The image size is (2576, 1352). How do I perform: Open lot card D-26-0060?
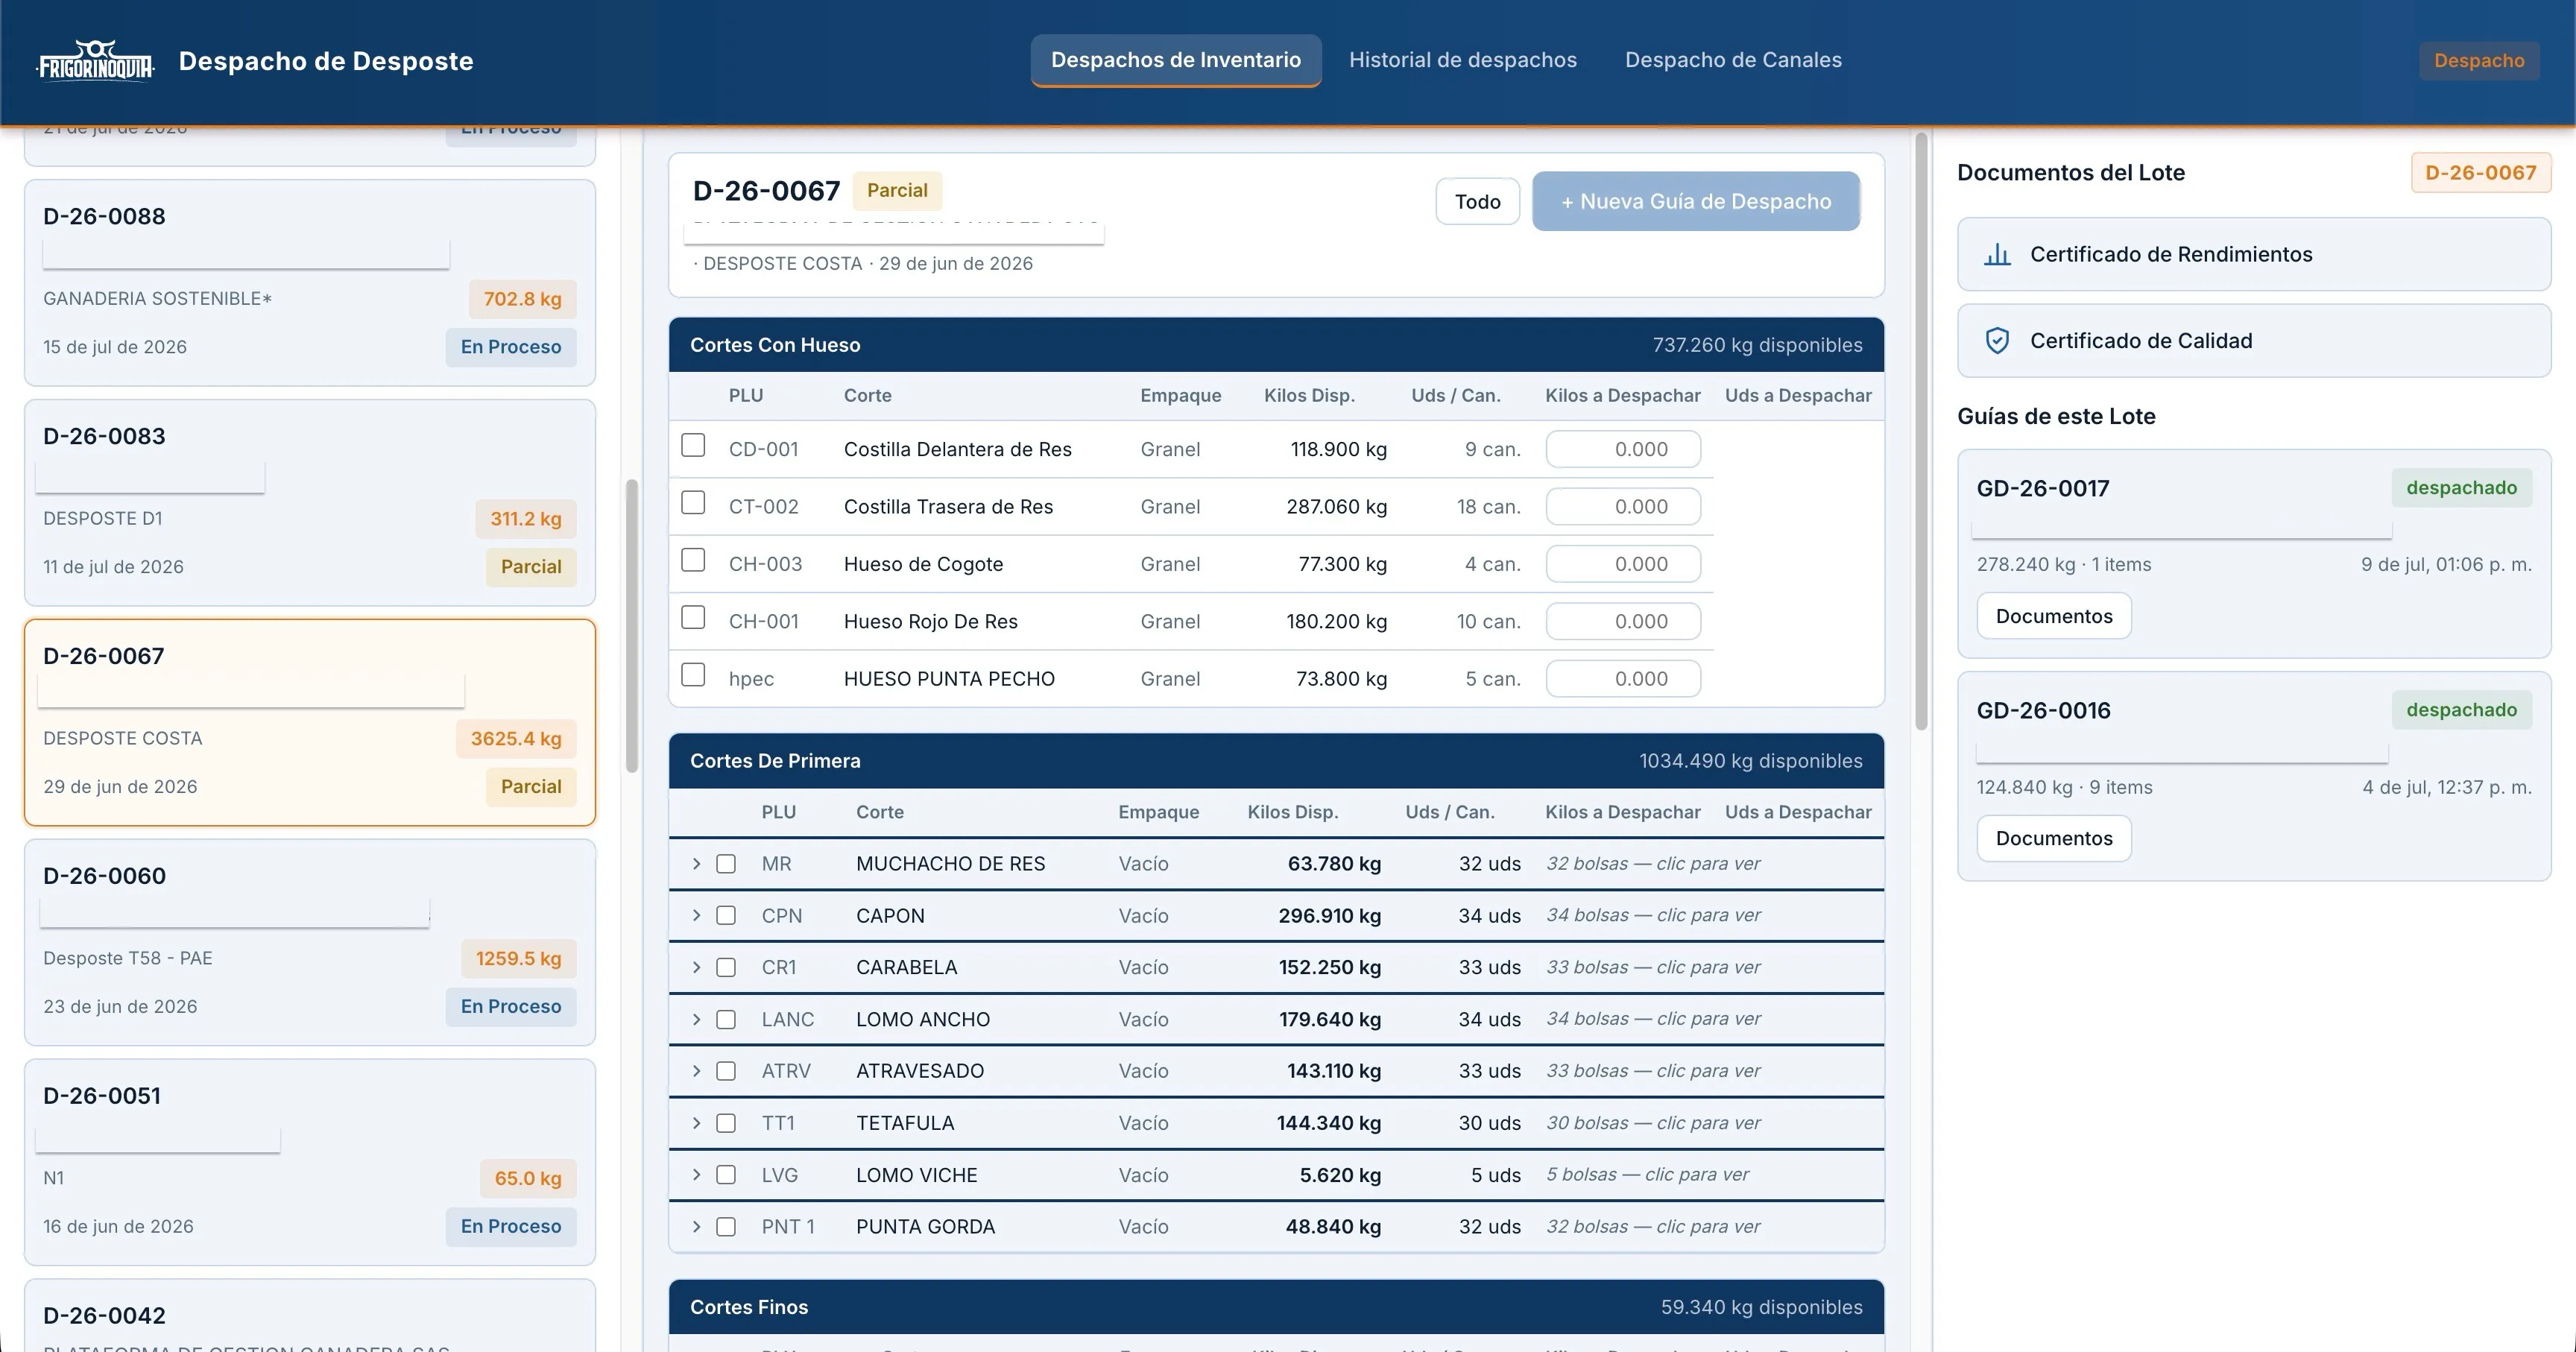point(310,943)
